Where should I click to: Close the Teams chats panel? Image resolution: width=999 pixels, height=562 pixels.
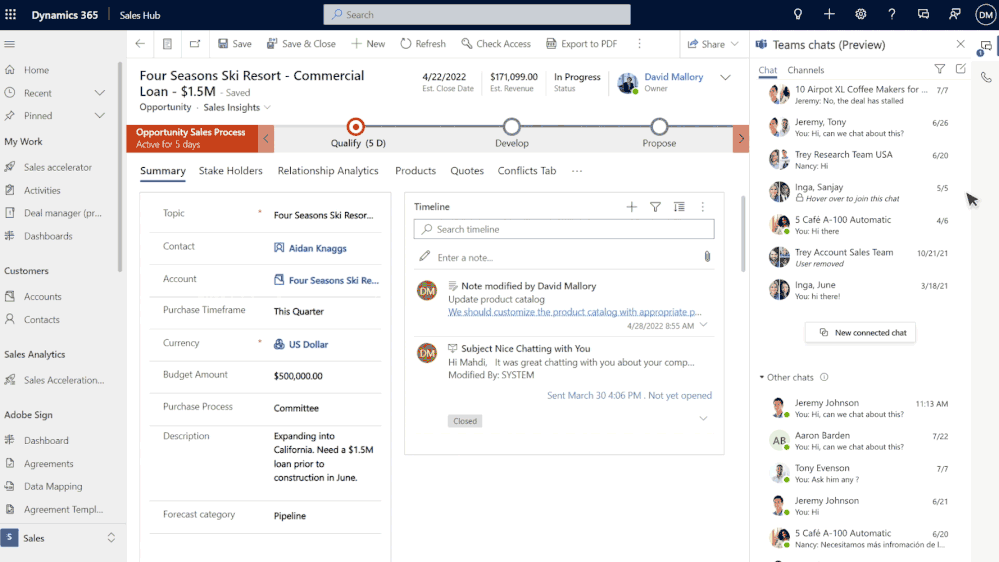(x=960, y=44)
